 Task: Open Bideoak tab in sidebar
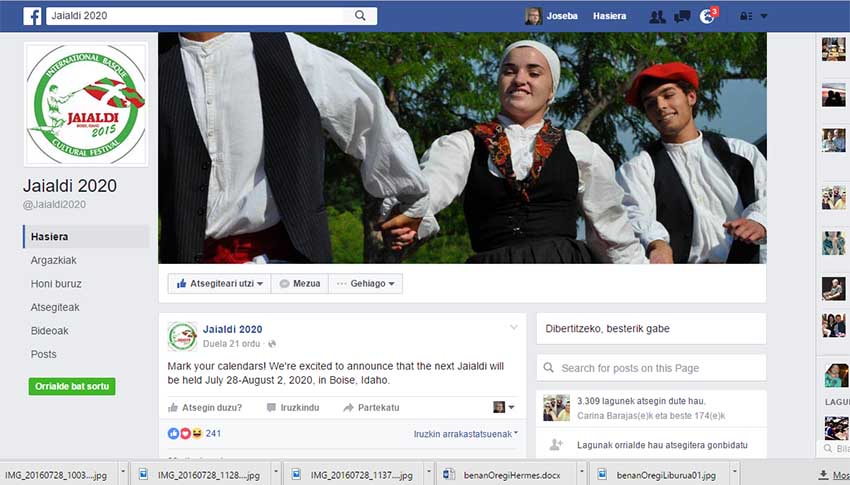[49, 331]
